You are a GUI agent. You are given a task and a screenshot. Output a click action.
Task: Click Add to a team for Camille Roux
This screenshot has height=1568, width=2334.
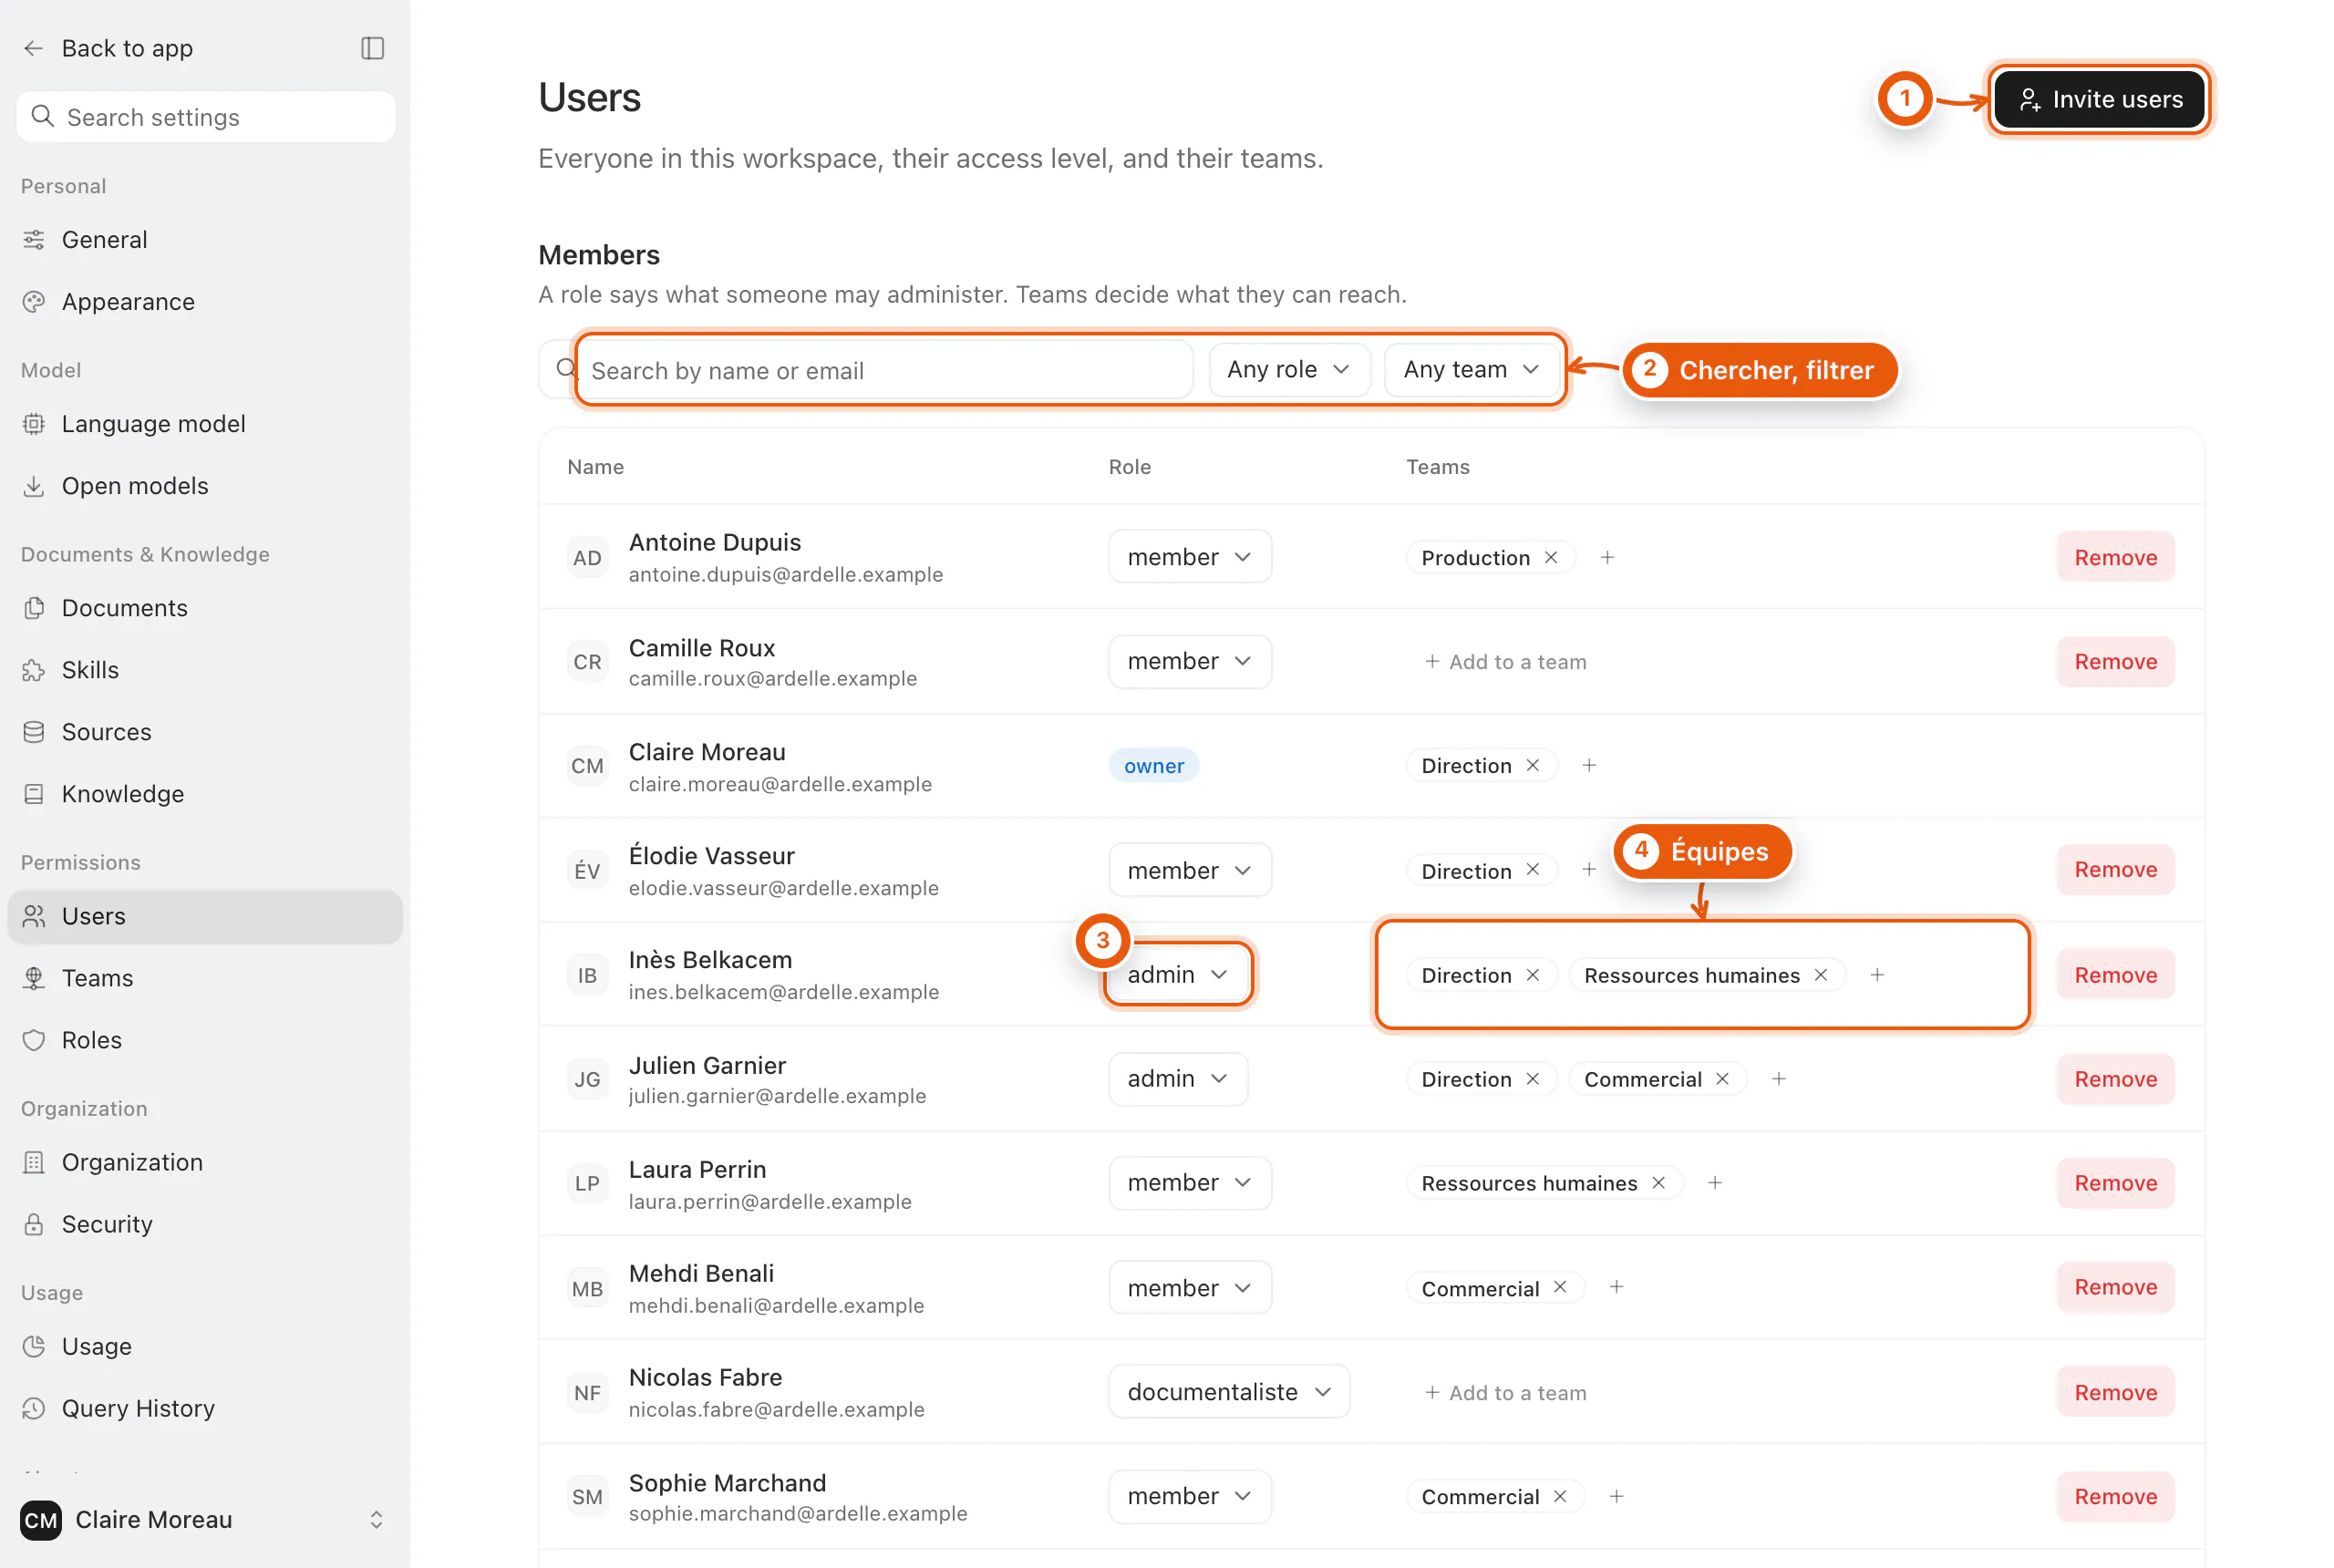point(1505,661)
